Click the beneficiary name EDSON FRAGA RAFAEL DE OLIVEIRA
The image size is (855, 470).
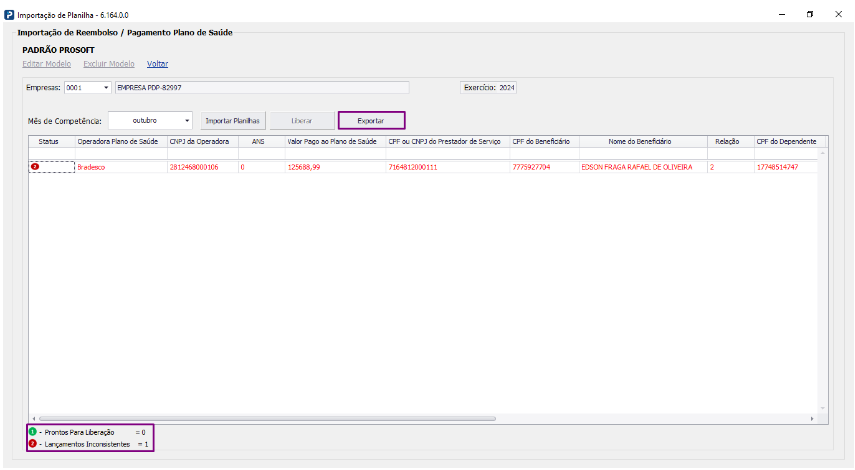point(636,167)
